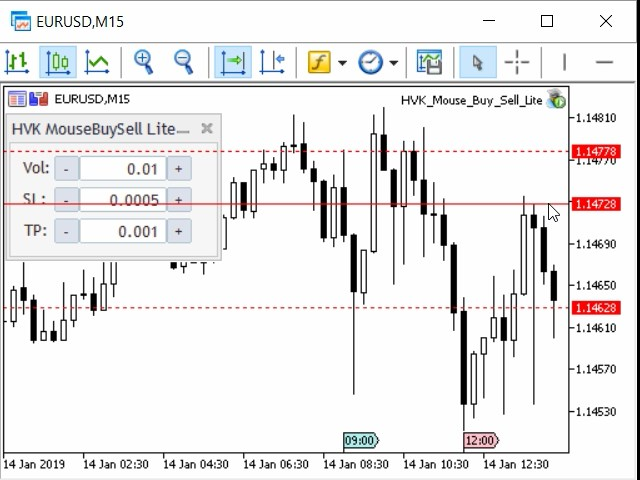640x480 pixels.
Task: Click the TP value field 0.001
Action: click(x=123, y=231)
